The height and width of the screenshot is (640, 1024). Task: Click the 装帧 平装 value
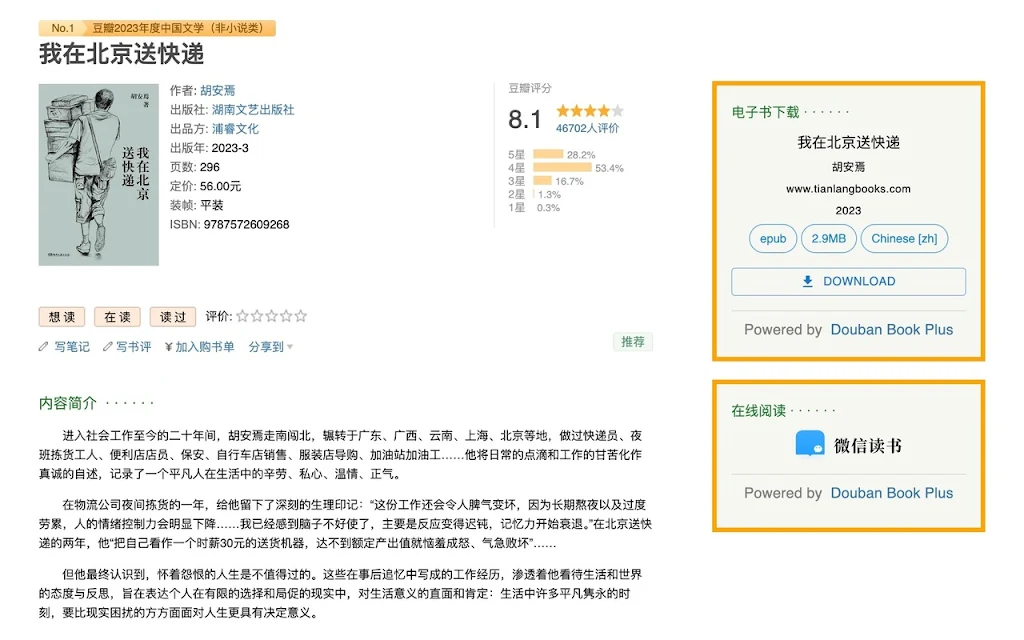212,205
